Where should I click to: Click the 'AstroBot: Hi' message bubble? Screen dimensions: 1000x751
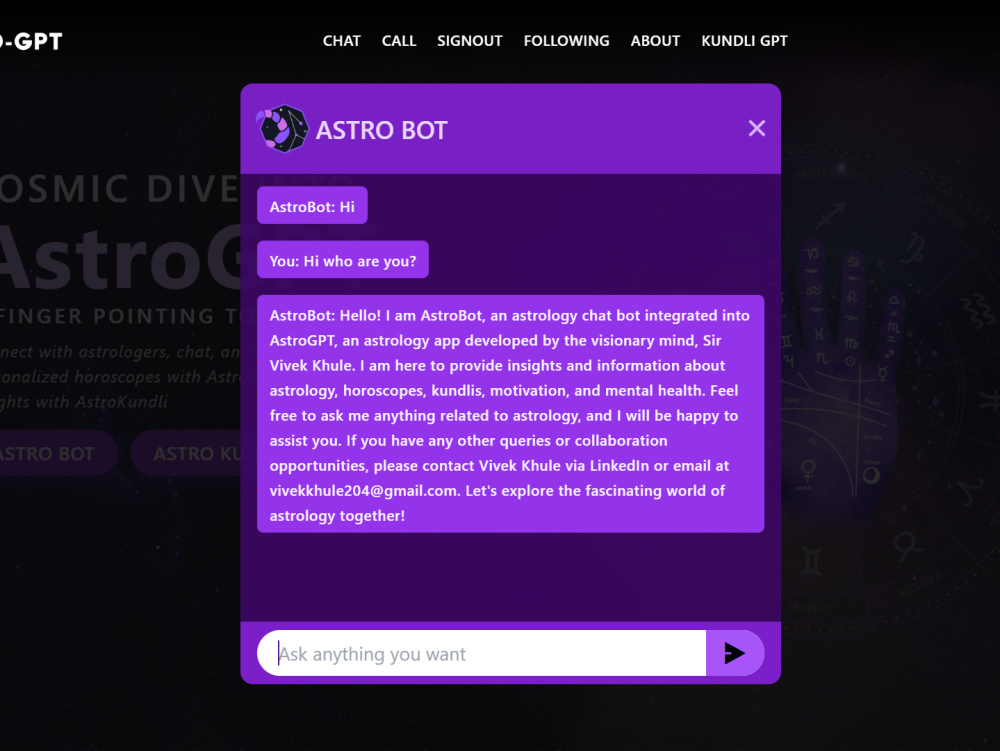point(312,205)
